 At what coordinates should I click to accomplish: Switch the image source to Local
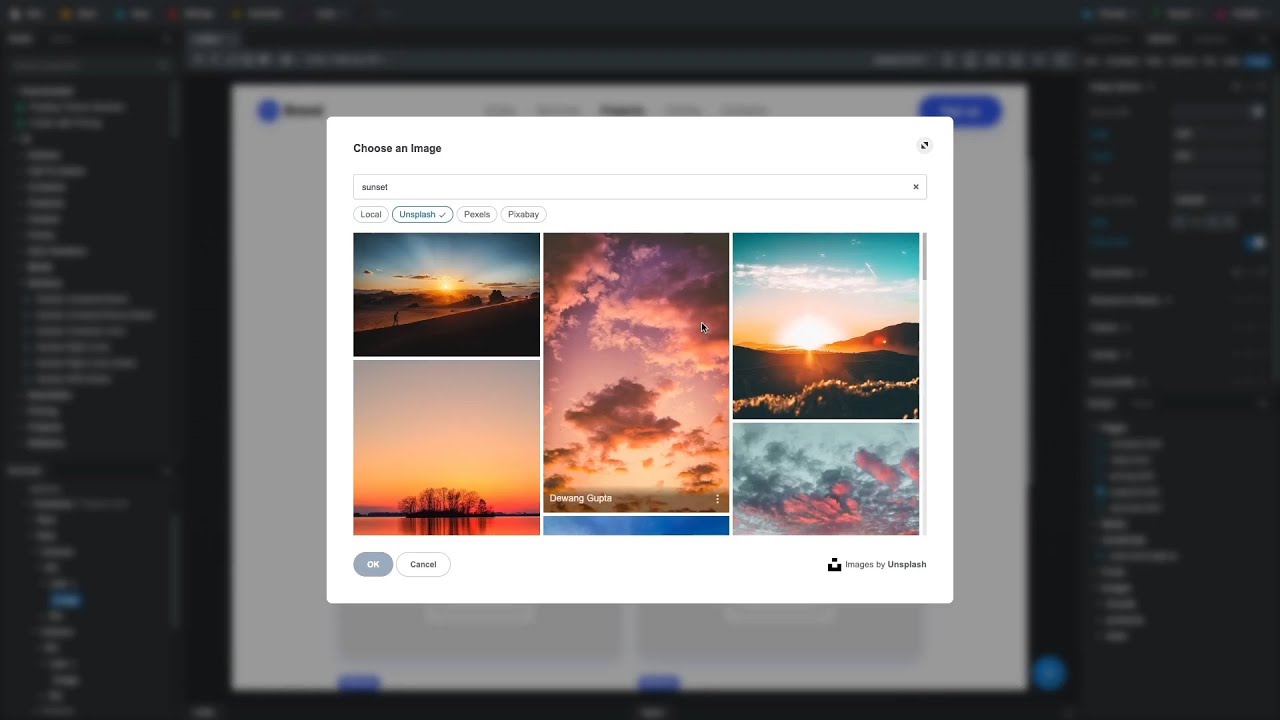(370, 214)
